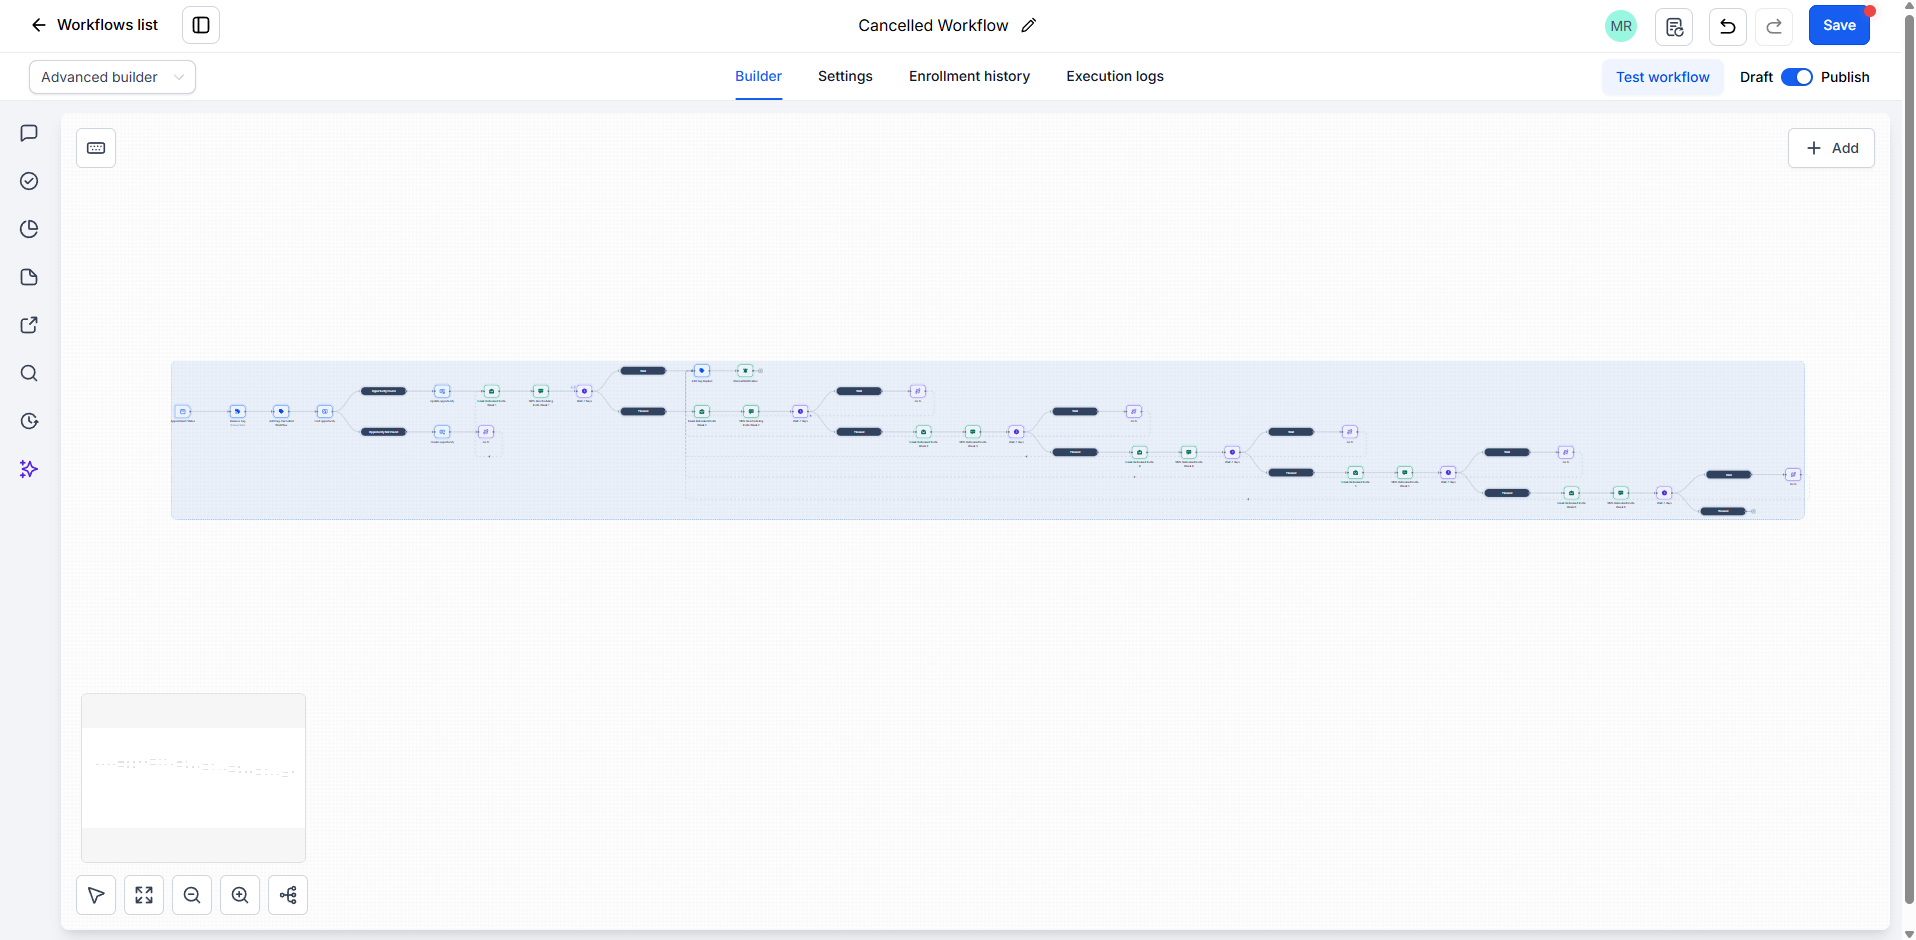
Task: Go back to Workflows list
Action: [94, 25]
